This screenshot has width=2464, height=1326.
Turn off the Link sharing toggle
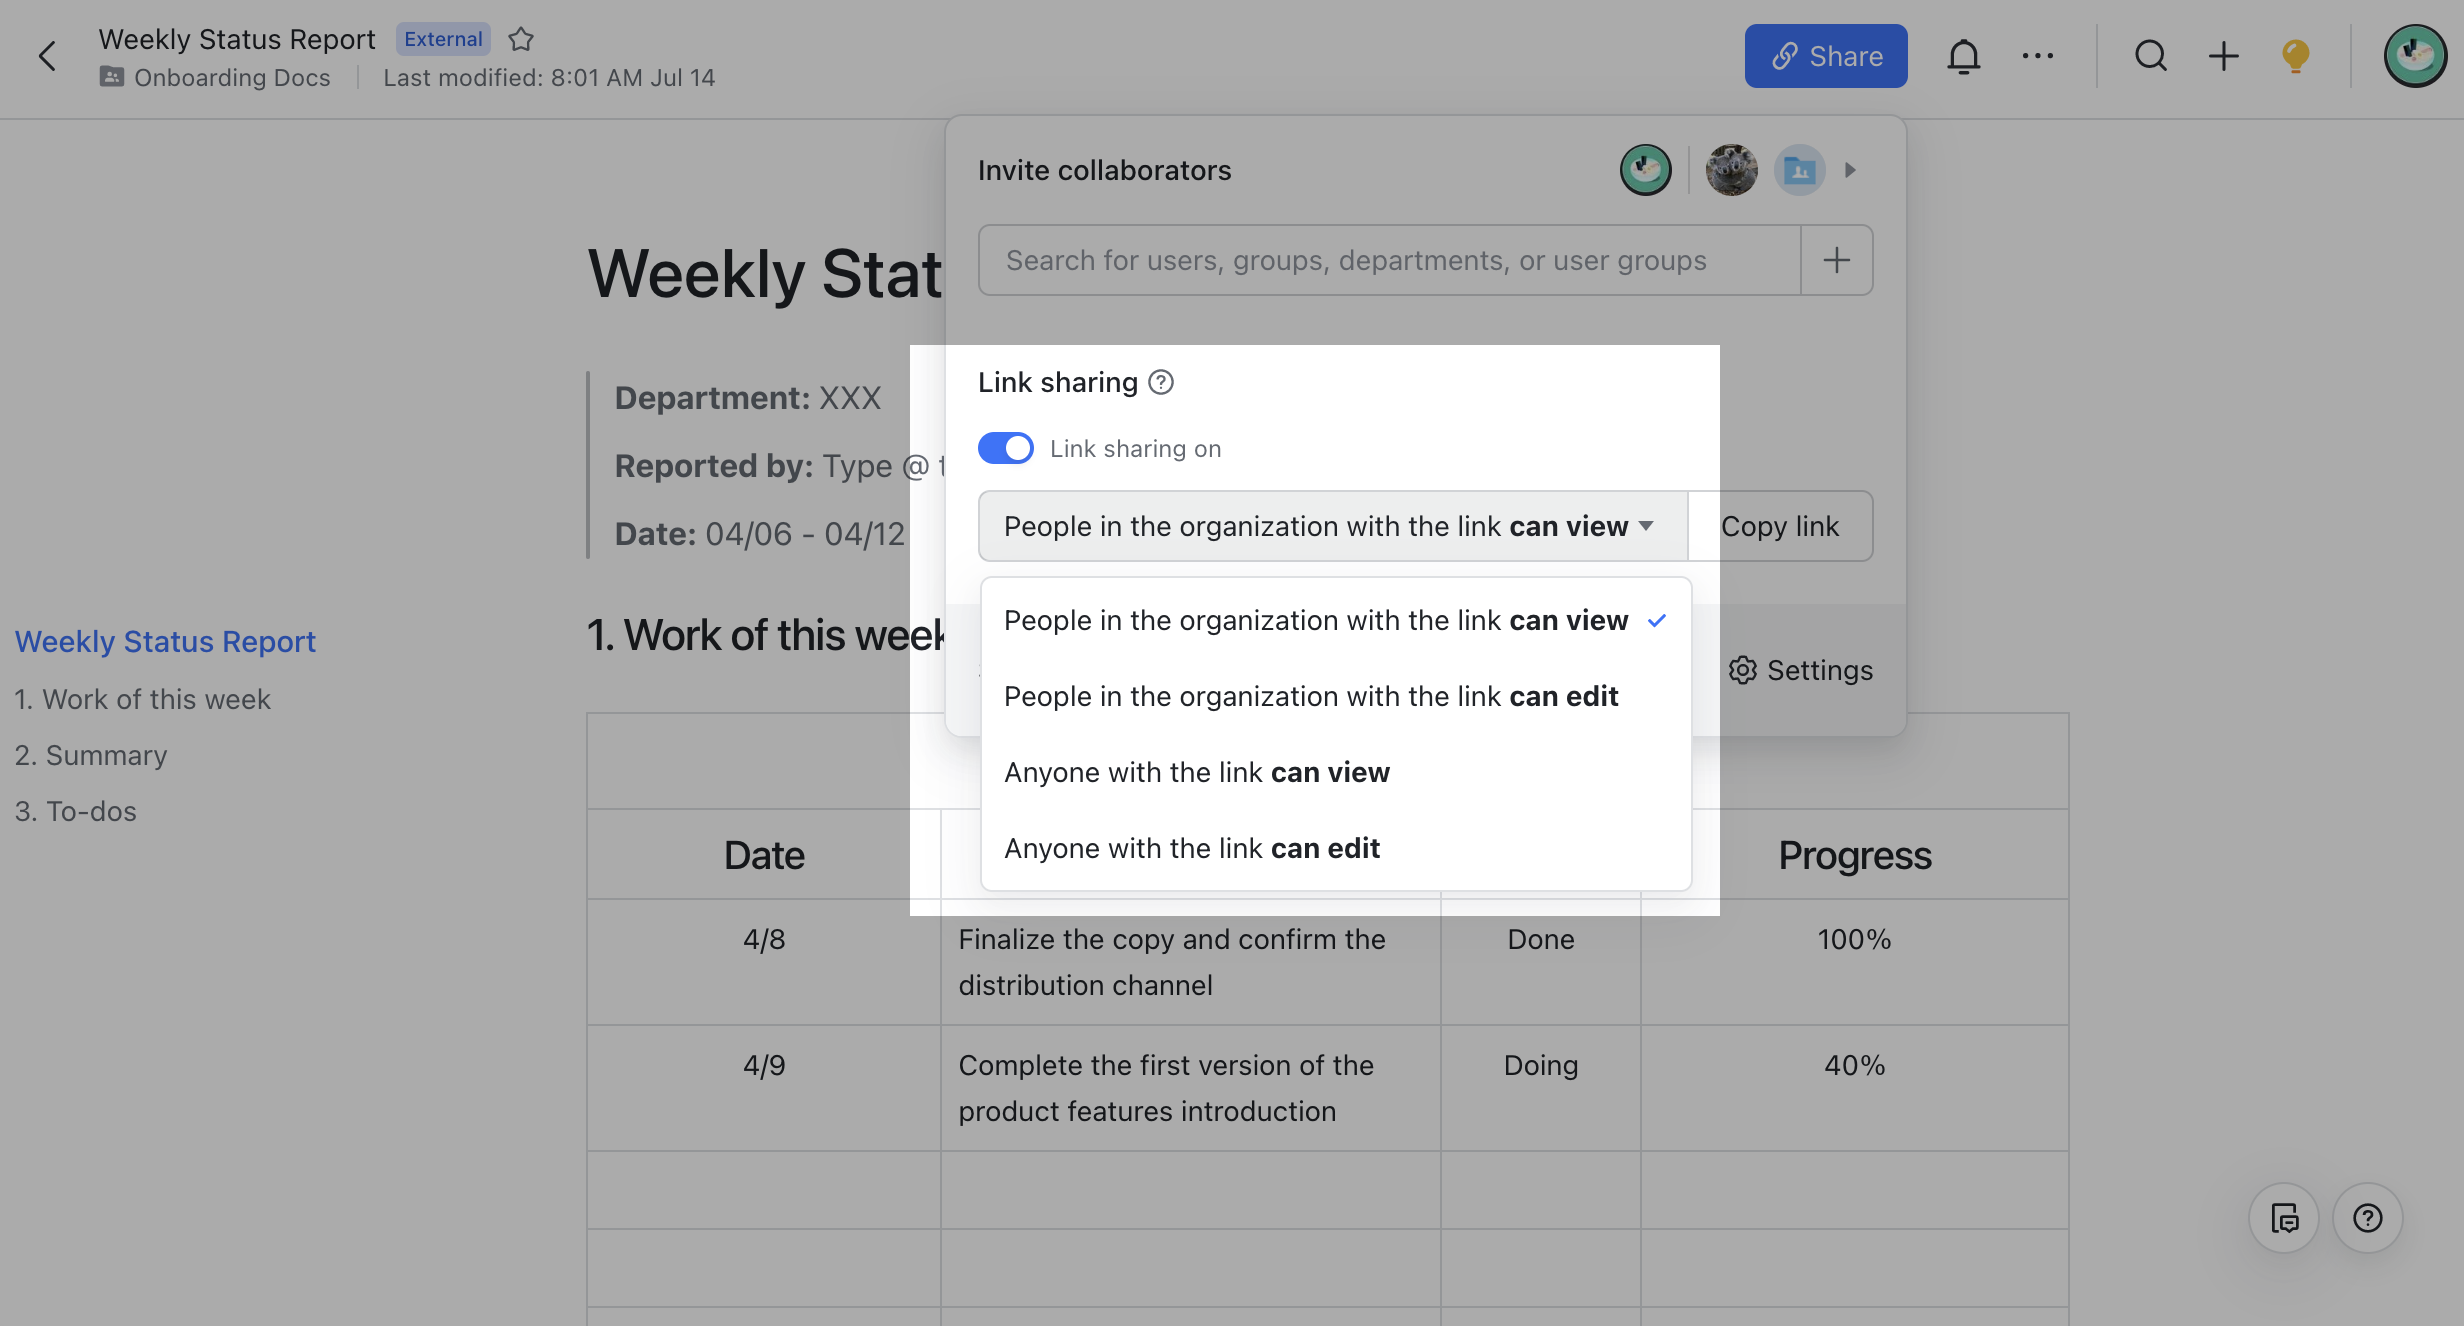[1006, 448]
